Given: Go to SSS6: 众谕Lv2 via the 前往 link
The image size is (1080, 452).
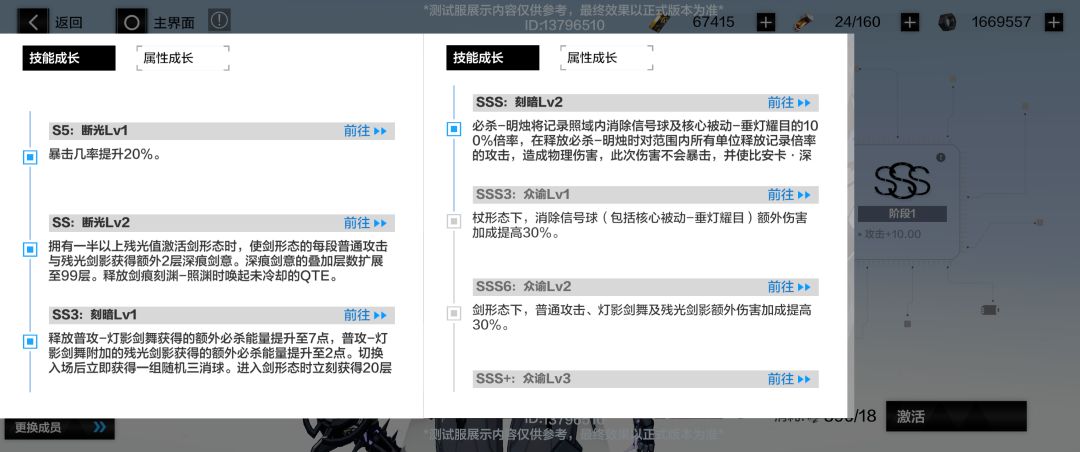Looking at the screenshot, I should pyautogui.click(x=789, y=287).
